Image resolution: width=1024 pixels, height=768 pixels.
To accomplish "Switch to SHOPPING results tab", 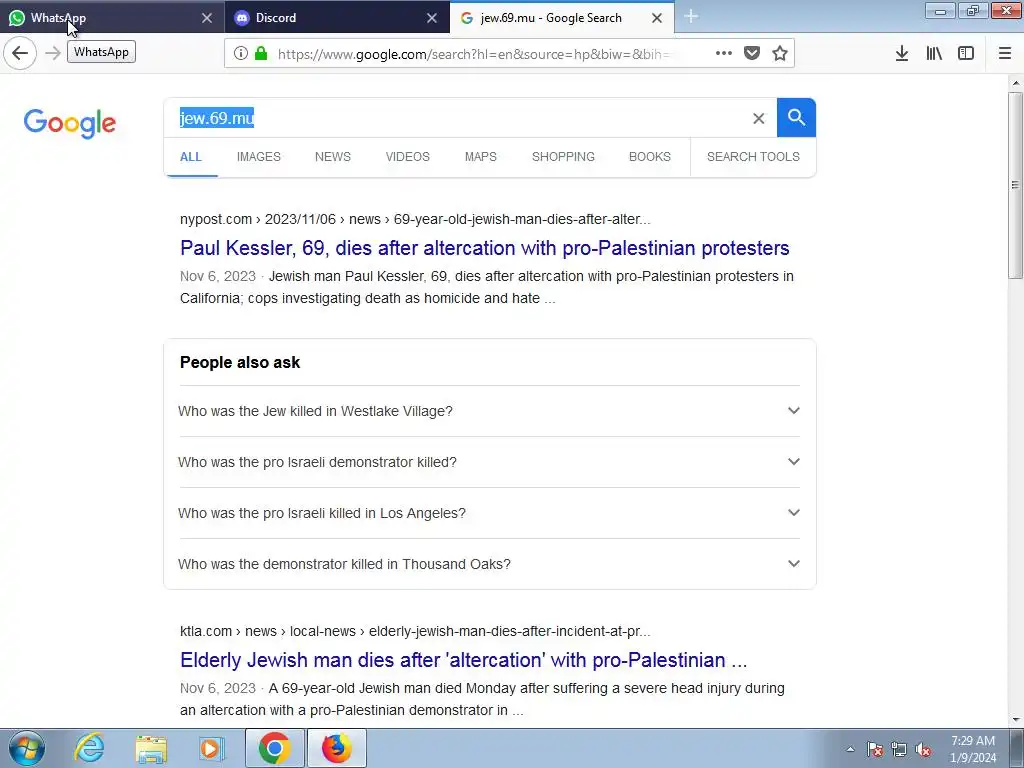I will click(563, 157).
